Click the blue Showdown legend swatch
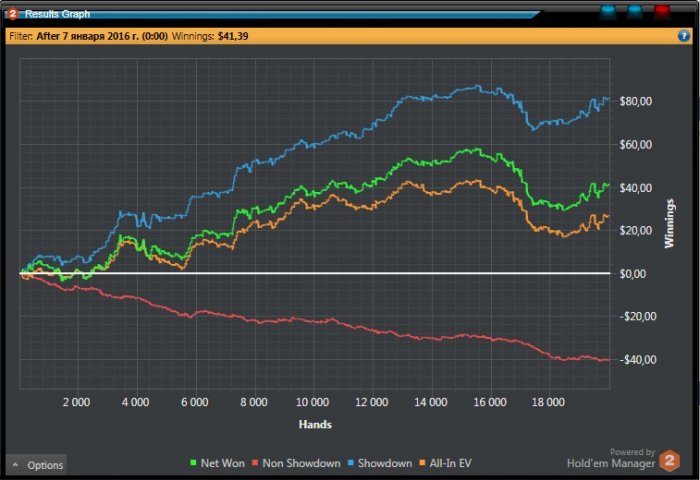Screen dimensions: 700x480 (350, 463)
